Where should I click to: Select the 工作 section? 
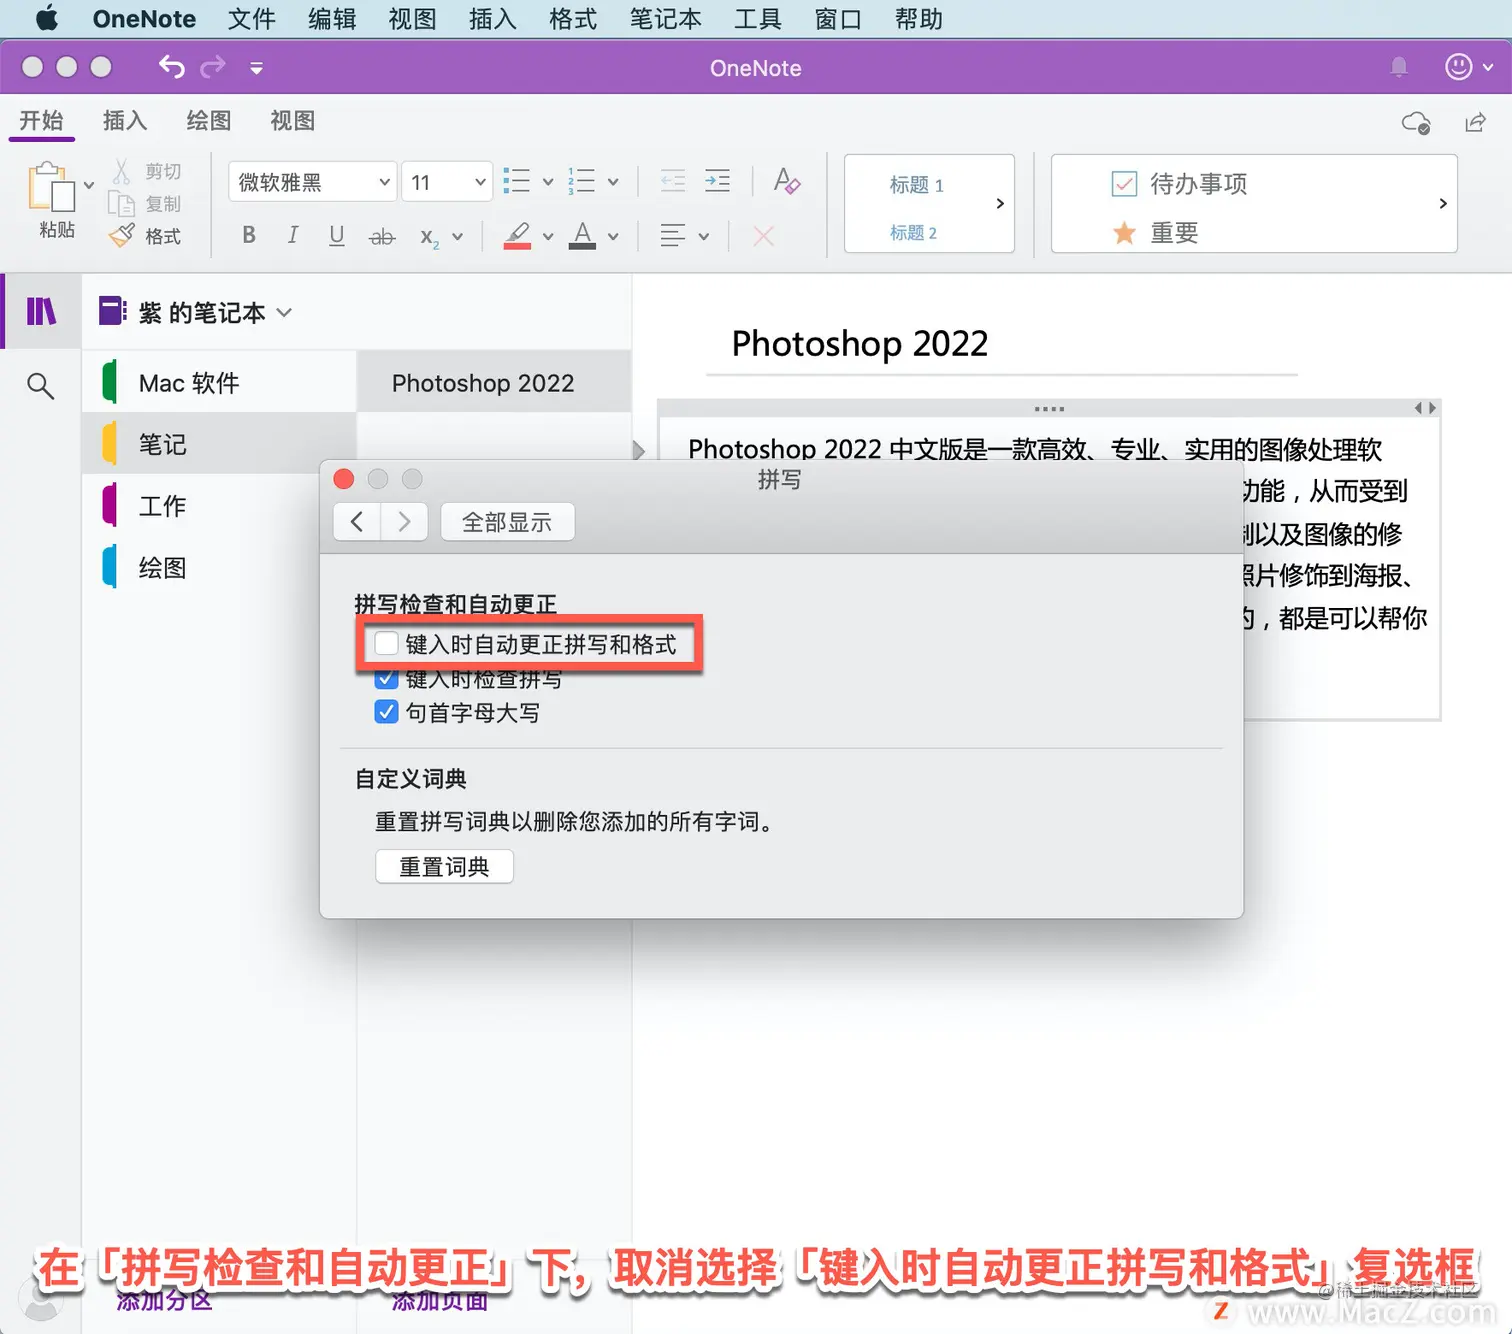click(219, 506)
